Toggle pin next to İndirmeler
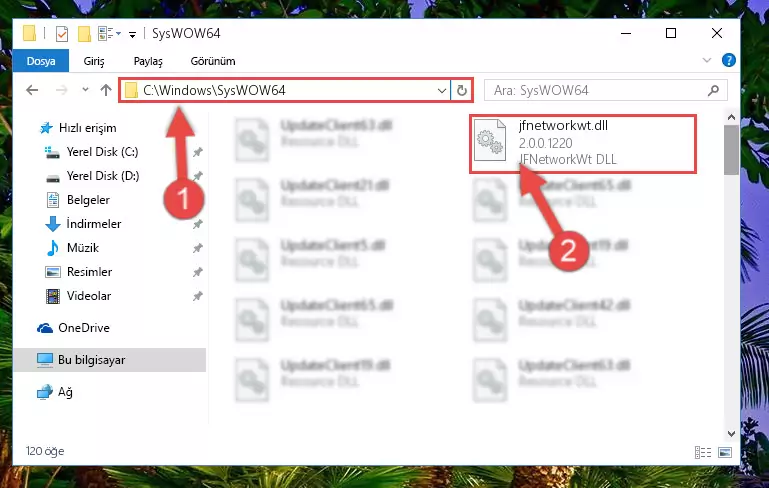The width and height of the screenshot is (769, 488). click(198, 224)
